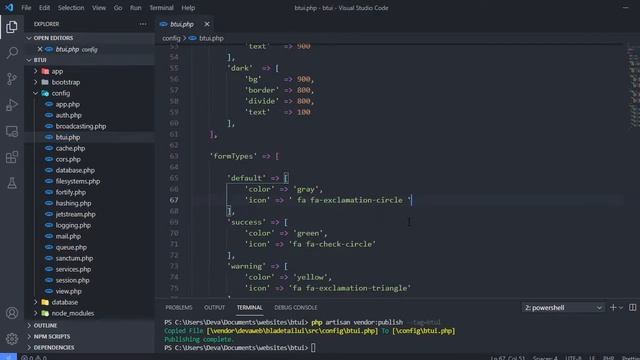The image size is (640, 360).
Task: Open the Run and Debug view
Action: click(12, 105)
